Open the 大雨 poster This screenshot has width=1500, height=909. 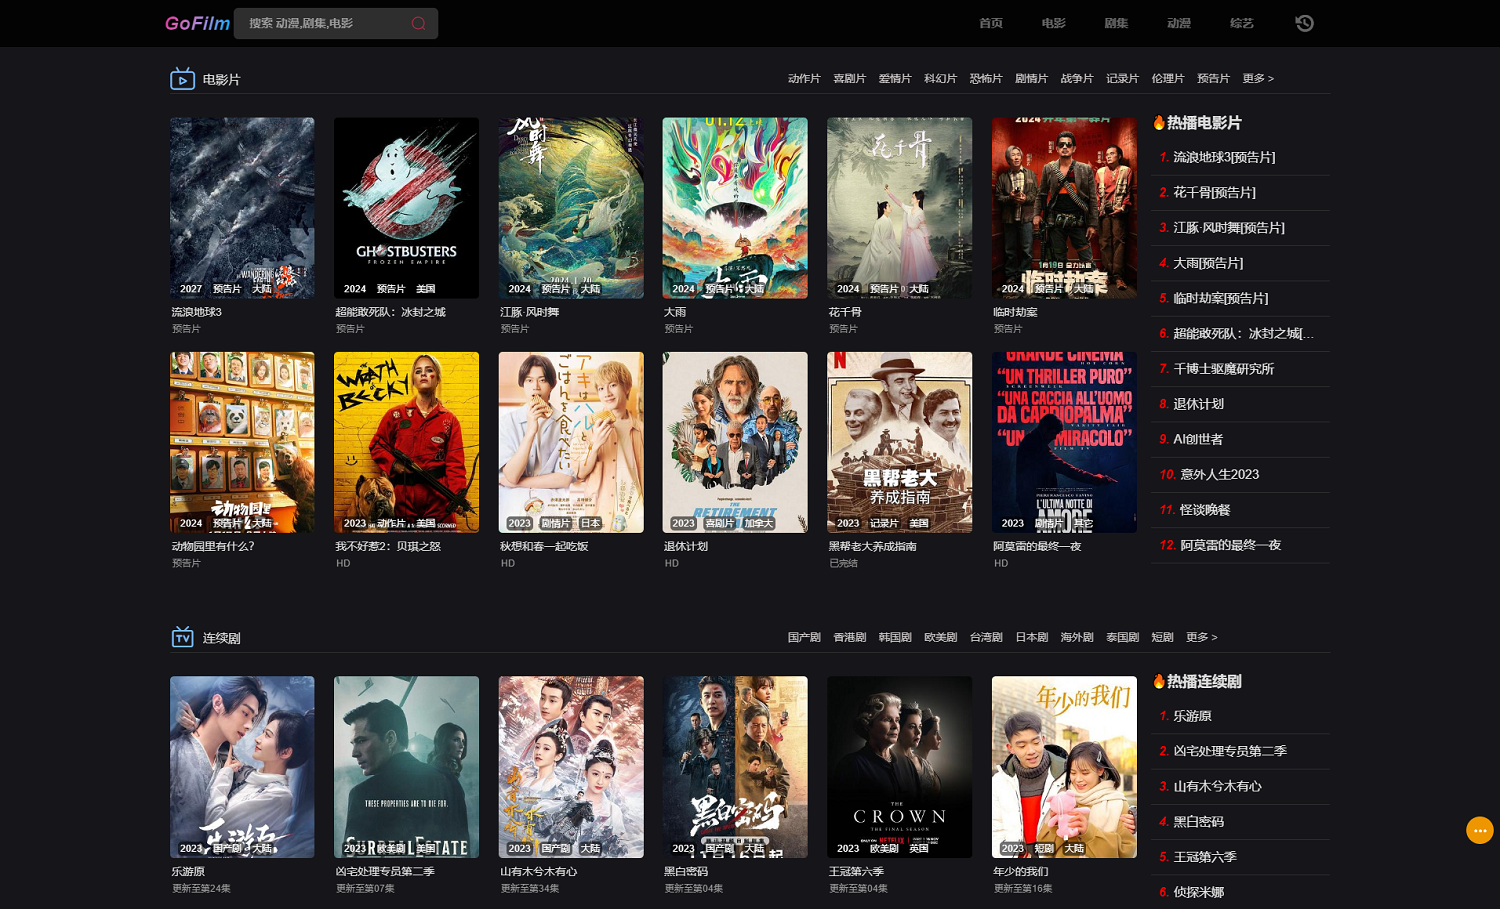click(735, 208)
